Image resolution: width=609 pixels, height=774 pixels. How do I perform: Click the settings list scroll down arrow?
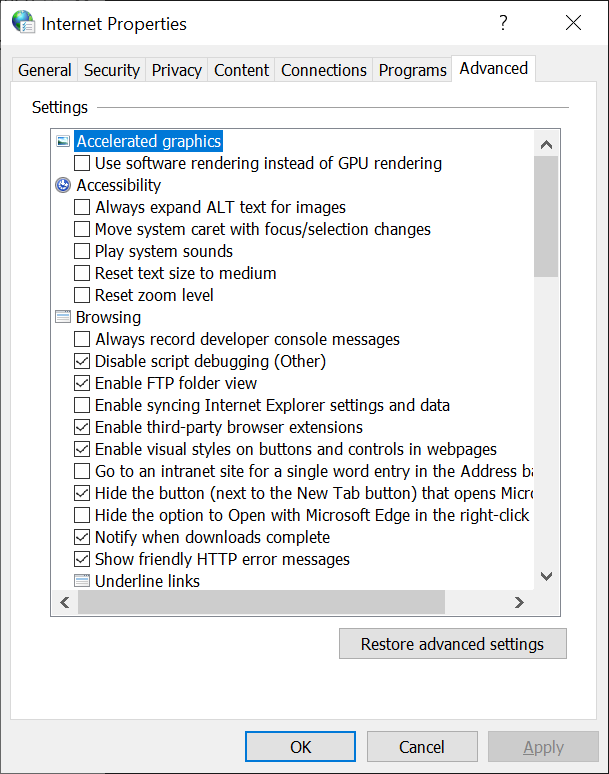point(546,576)
